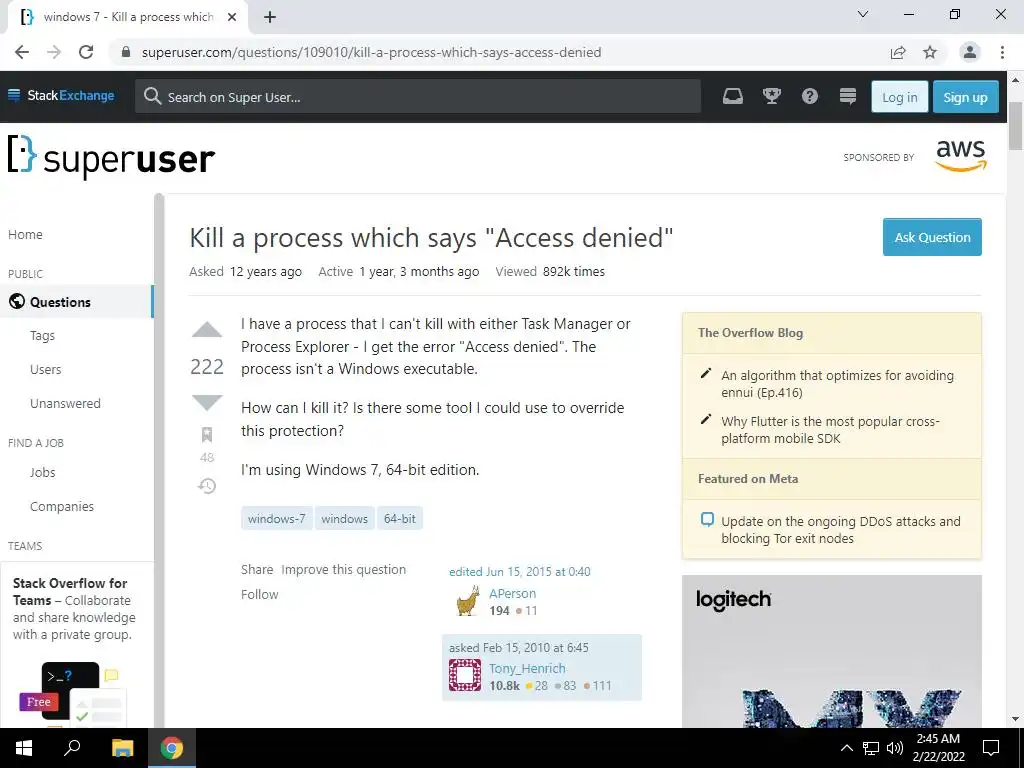Click the browser back arrow

pos(22,52)
